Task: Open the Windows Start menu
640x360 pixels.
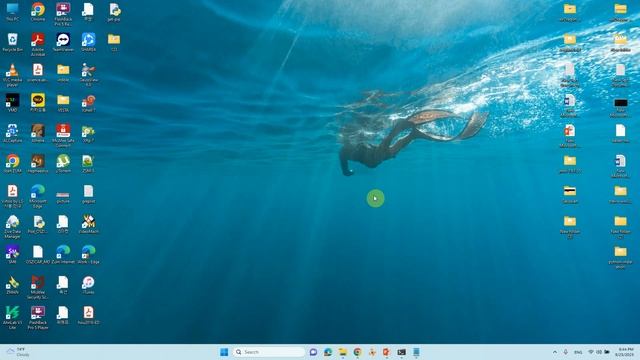Action: 224,352
